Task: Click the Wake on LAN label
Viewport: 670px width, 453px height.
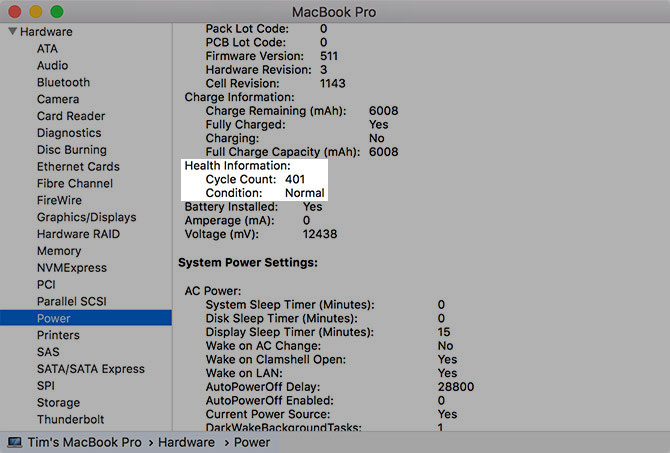Action: [x=244, y=373]
